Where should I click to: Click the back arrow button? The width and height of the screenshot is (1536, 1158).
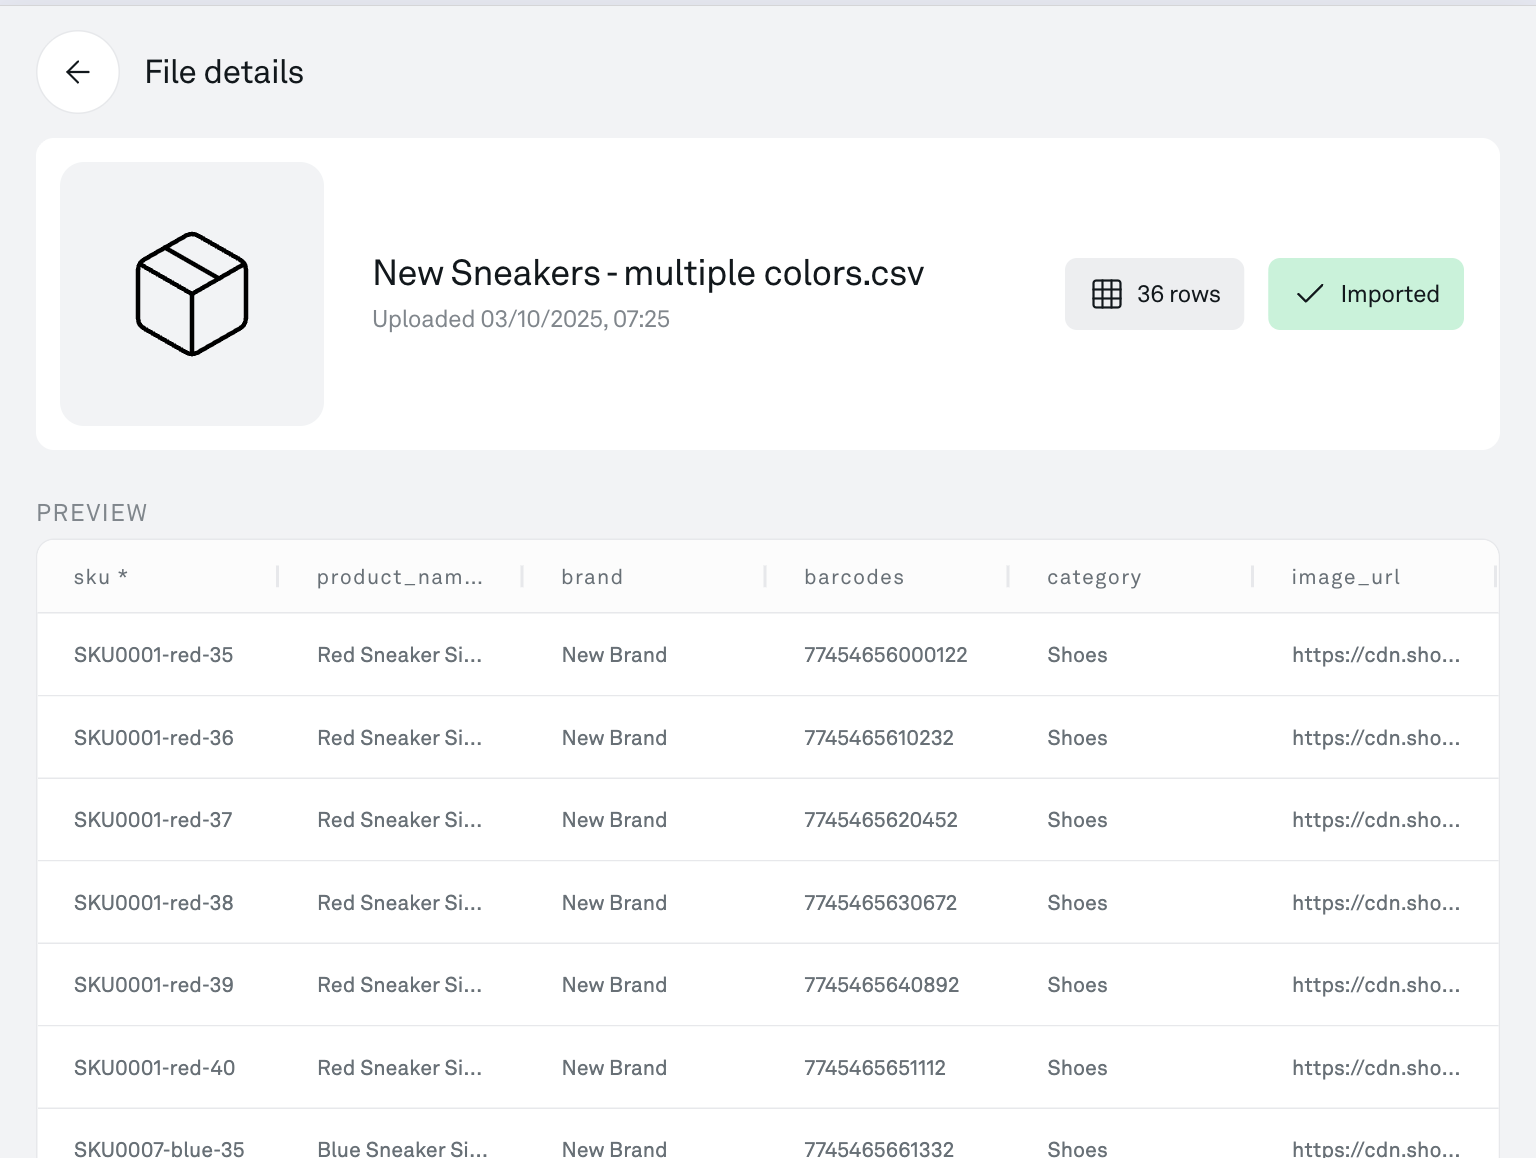pos(78,72)
